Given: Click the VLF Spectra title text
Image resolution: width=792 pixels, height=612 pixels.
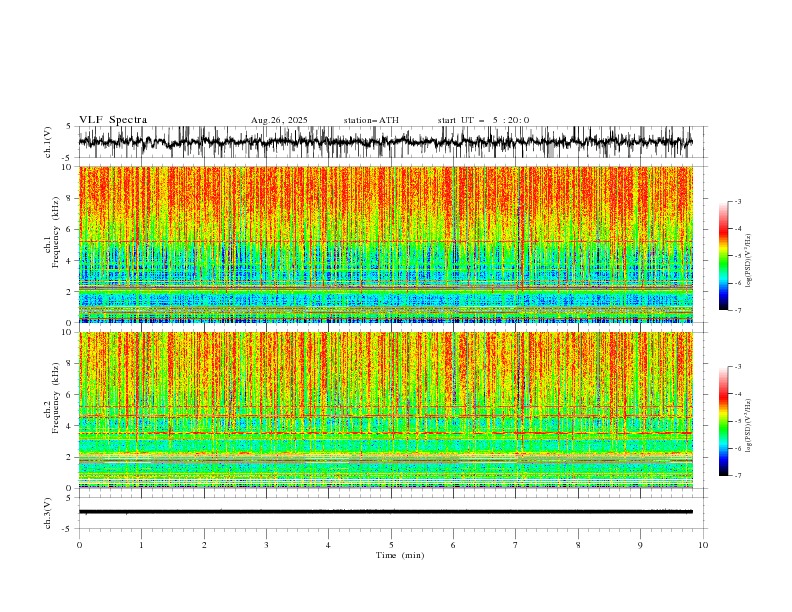Looking at the screenshot, I should (113, 120).
